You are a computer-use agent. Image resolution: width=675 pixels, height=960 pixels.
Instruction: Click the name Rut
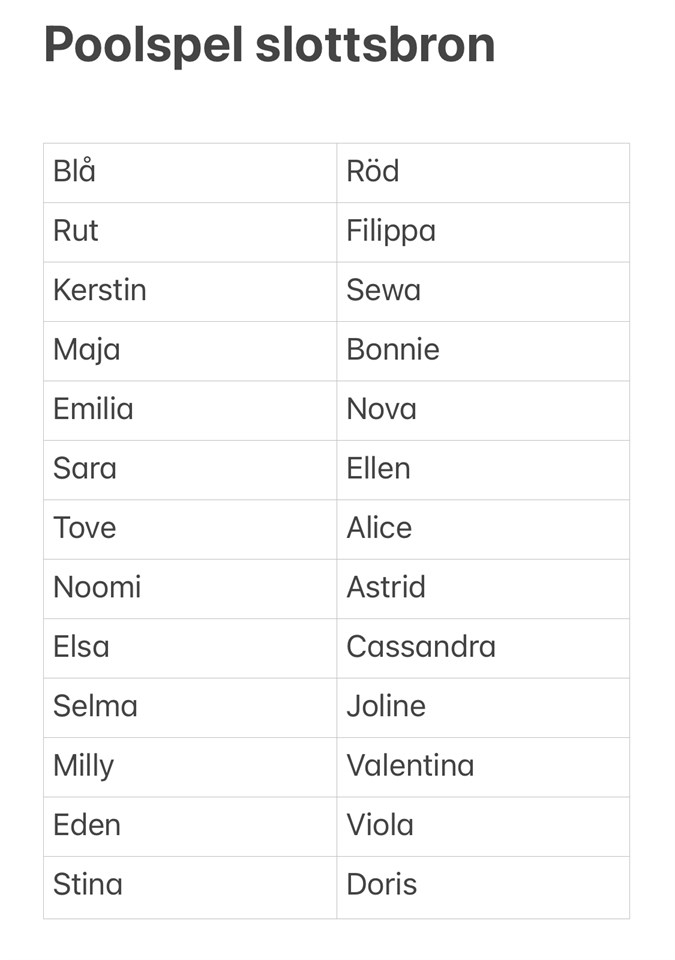[x=76, y=231]
